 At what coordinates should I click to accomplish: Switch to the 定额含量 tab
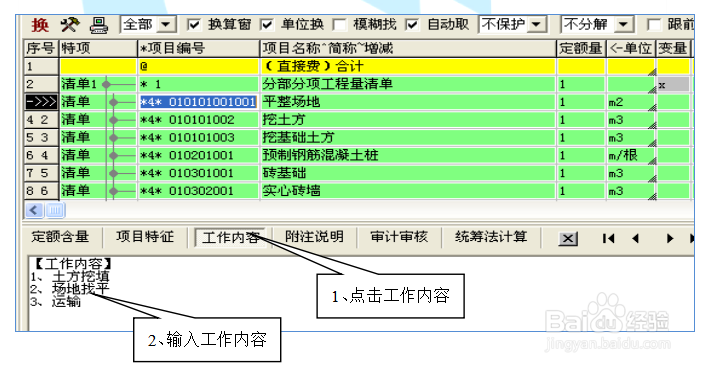[x=60, y=237]
